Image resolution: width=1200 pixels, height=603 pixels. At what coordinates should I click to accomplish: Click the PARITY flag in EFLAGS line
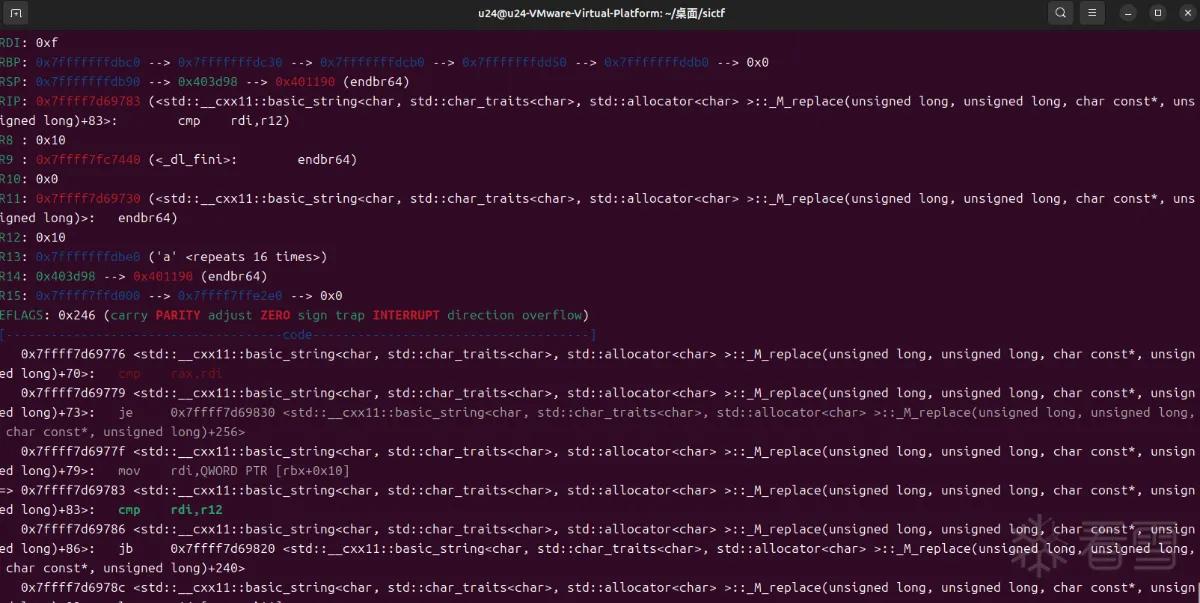click(x=178, y=315)
